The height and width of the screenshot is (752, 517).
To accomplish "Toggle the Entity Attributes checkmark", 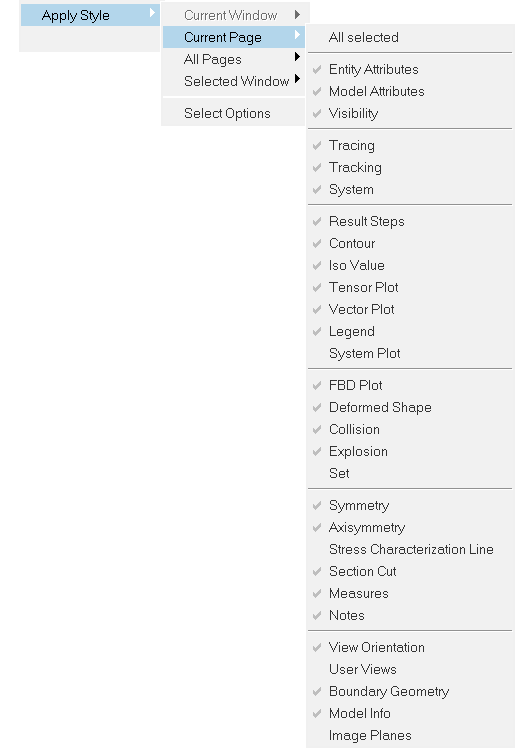I will tap(410, 70).
